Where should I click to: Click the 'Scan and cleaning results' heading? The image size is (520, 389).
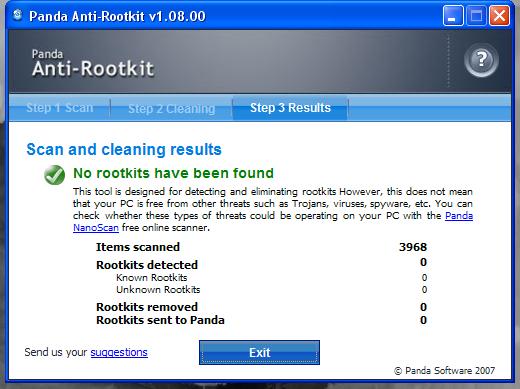coord(124,149)
